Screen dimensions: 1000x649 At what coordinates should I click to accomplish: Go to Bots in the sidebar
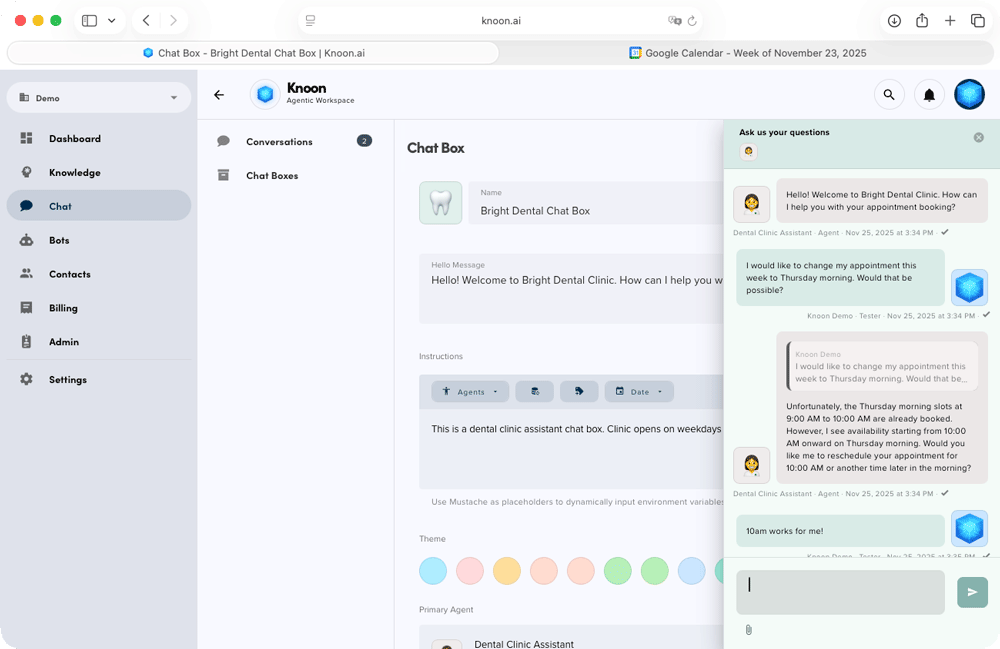click(59, 240)
